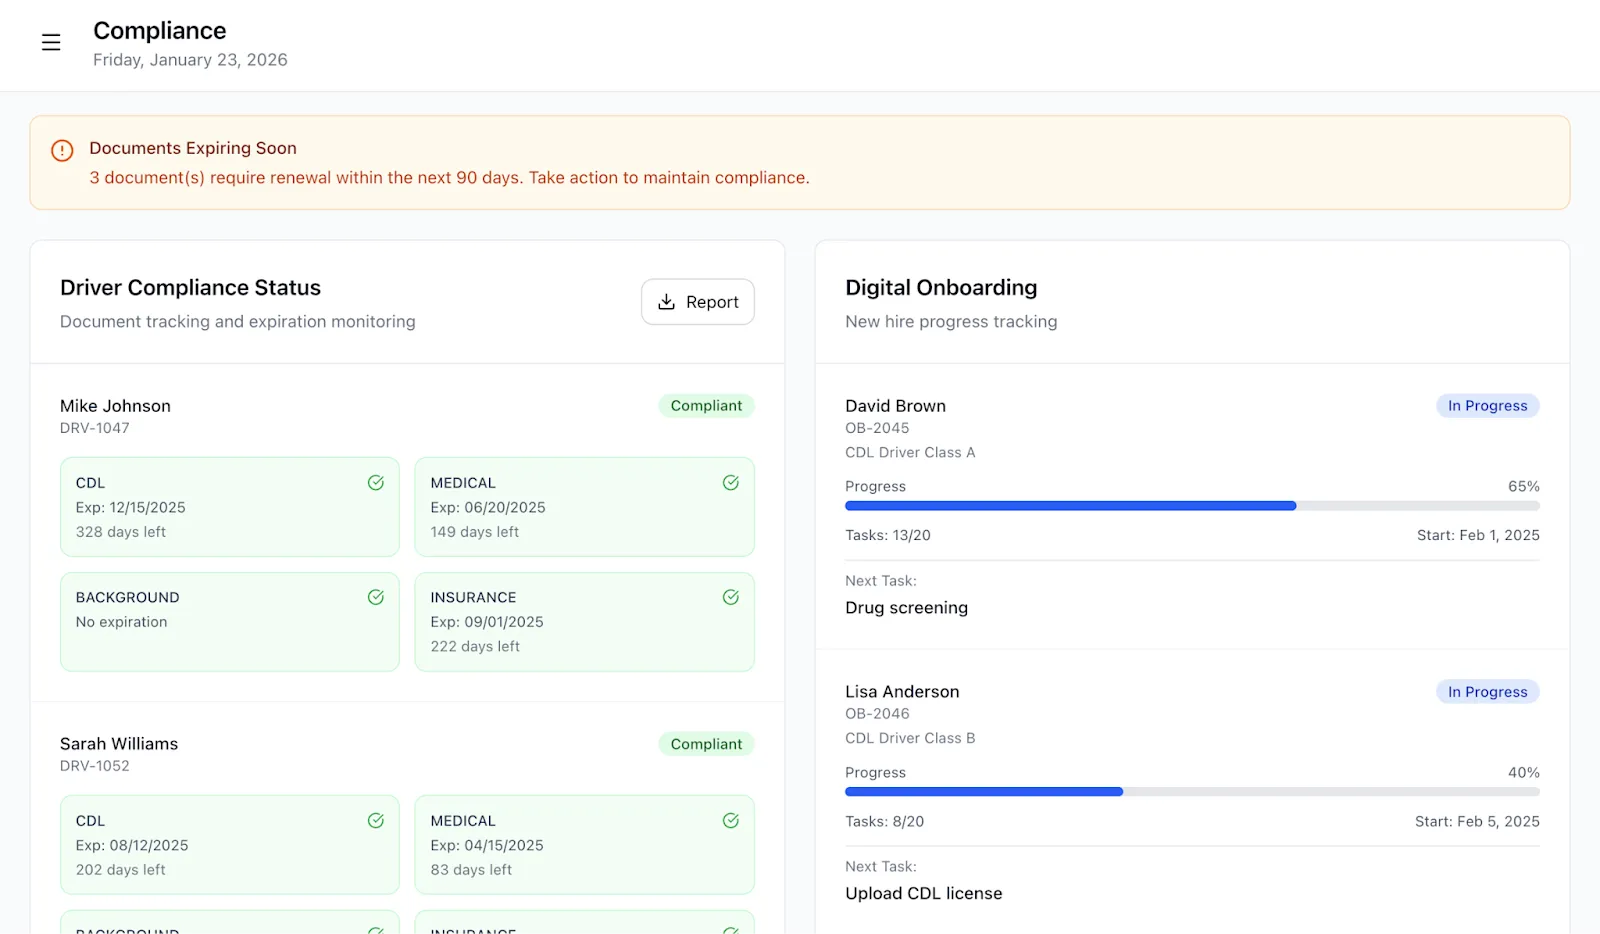Click the Documents Expiring Soon warning icon
This screenshot has height=934, width=1600.
[62, 151]
